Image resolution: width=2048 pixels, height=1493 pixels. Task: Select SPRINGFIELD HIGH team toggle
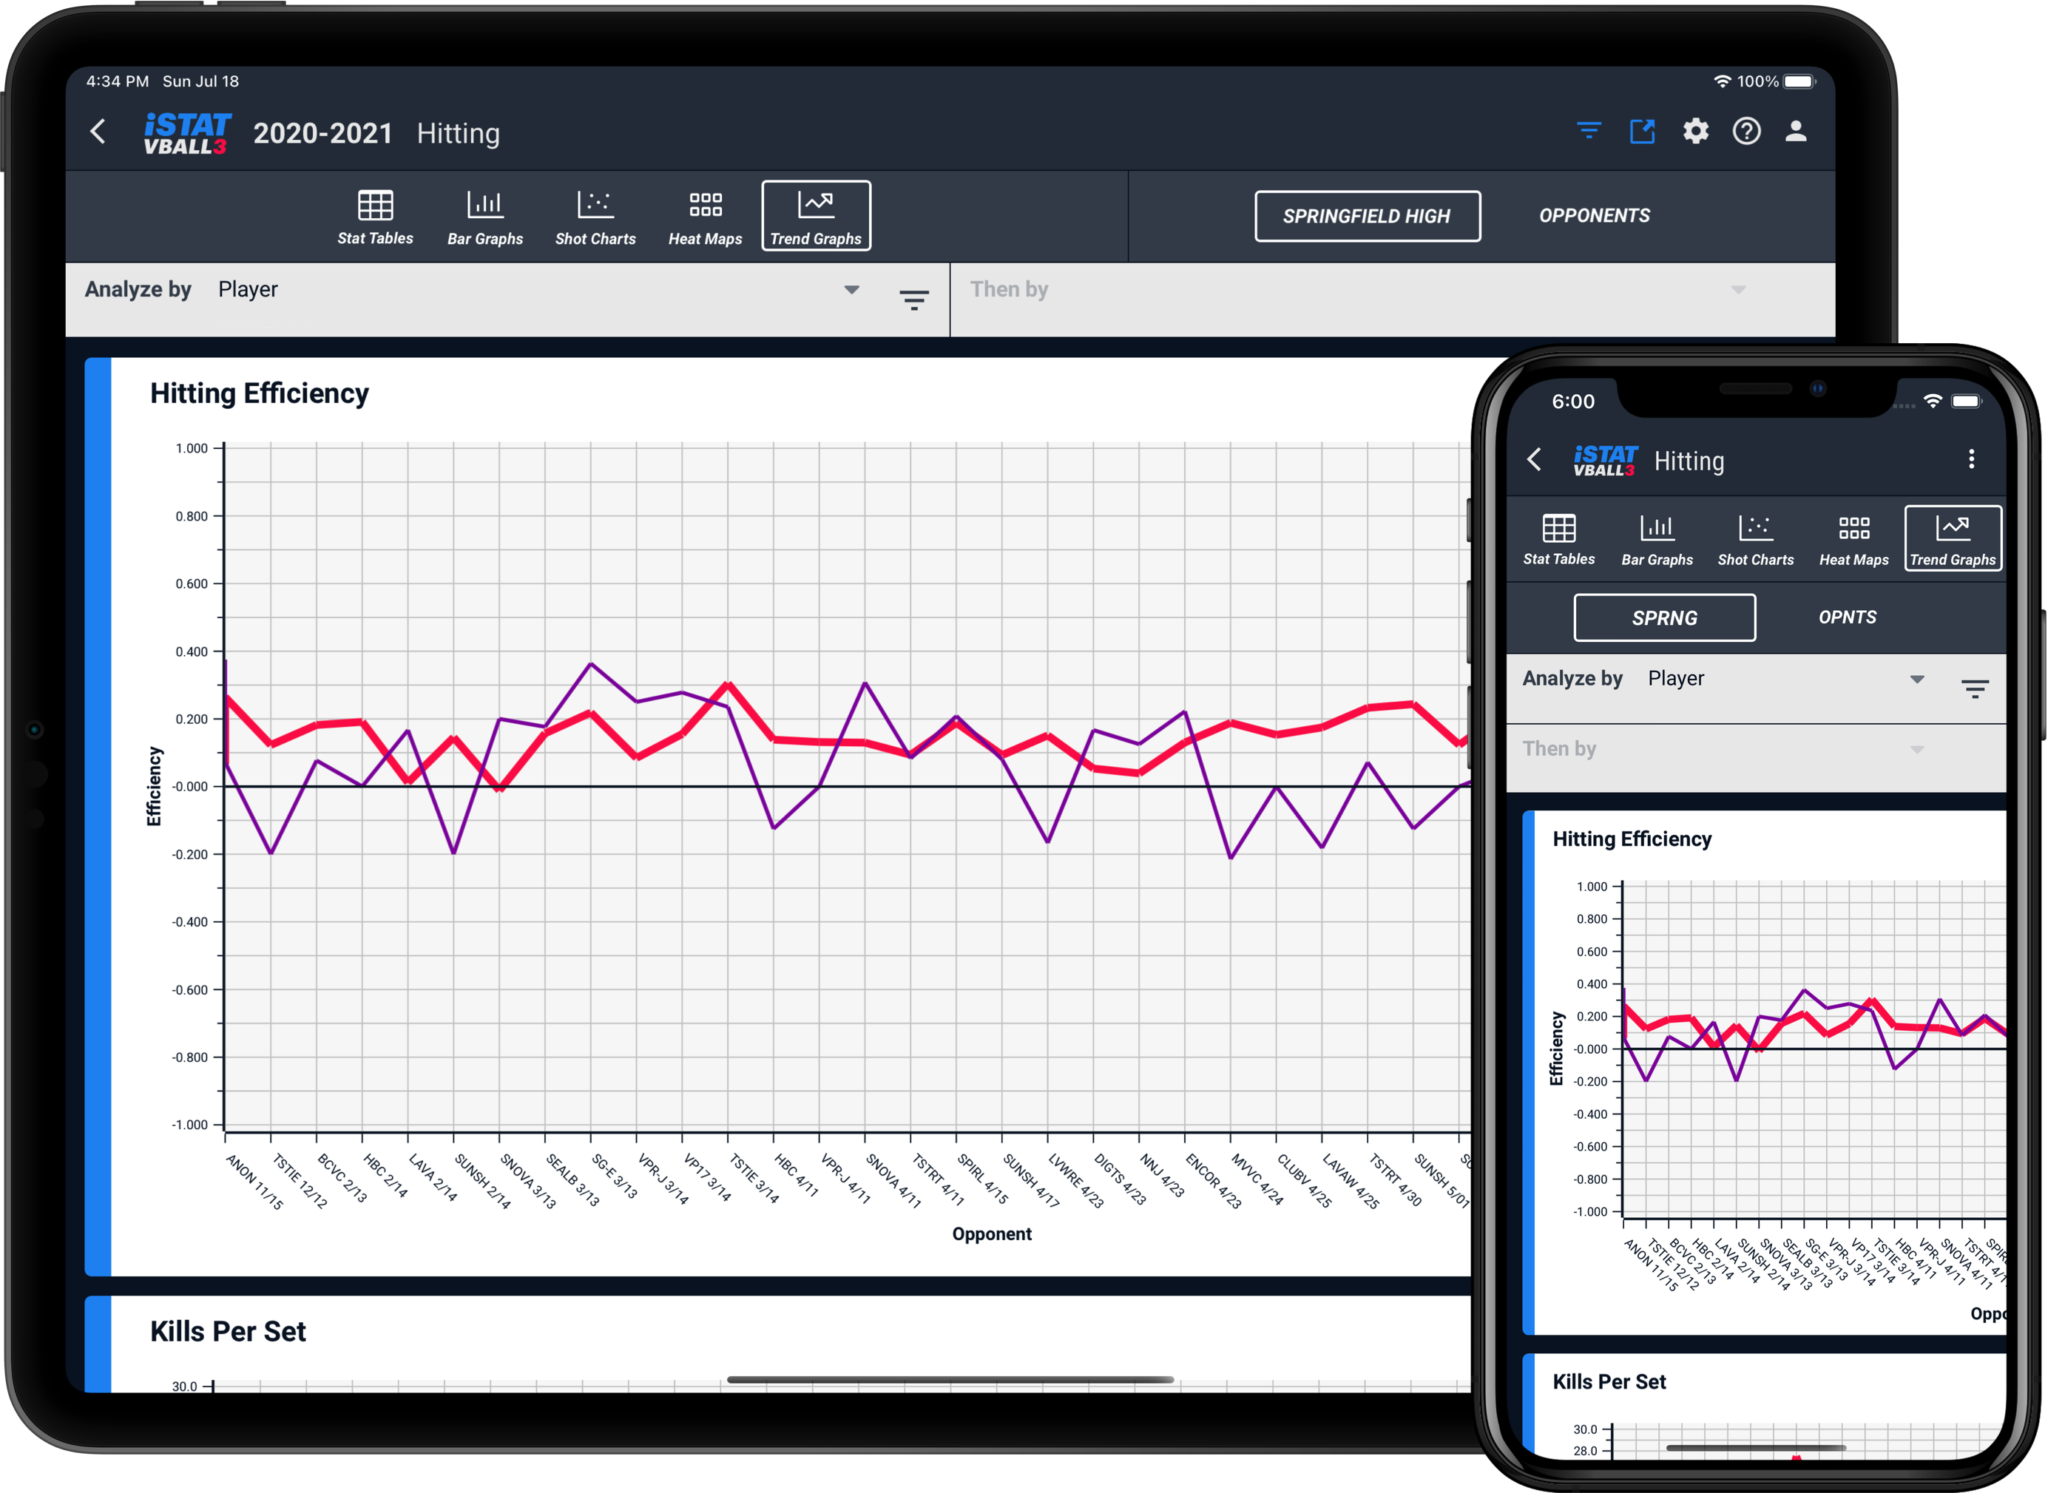(1367, 216)
